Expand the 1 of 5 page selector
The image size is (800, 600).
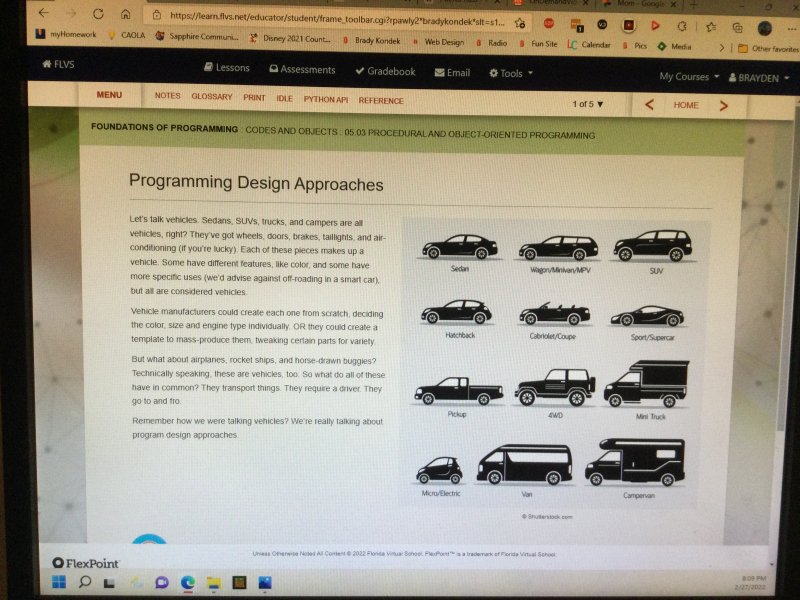(x=588, y=104)
